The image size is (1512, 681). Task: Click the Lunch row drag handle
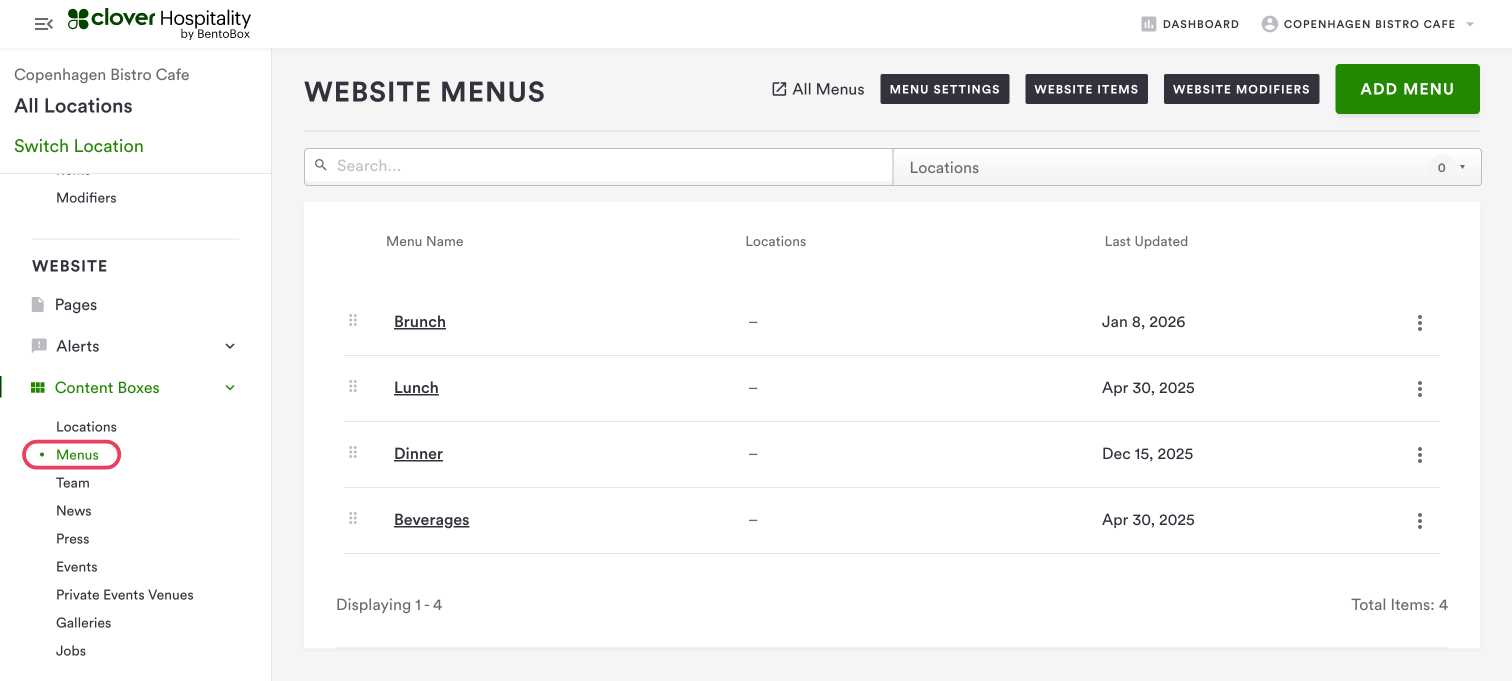[353, 387]
